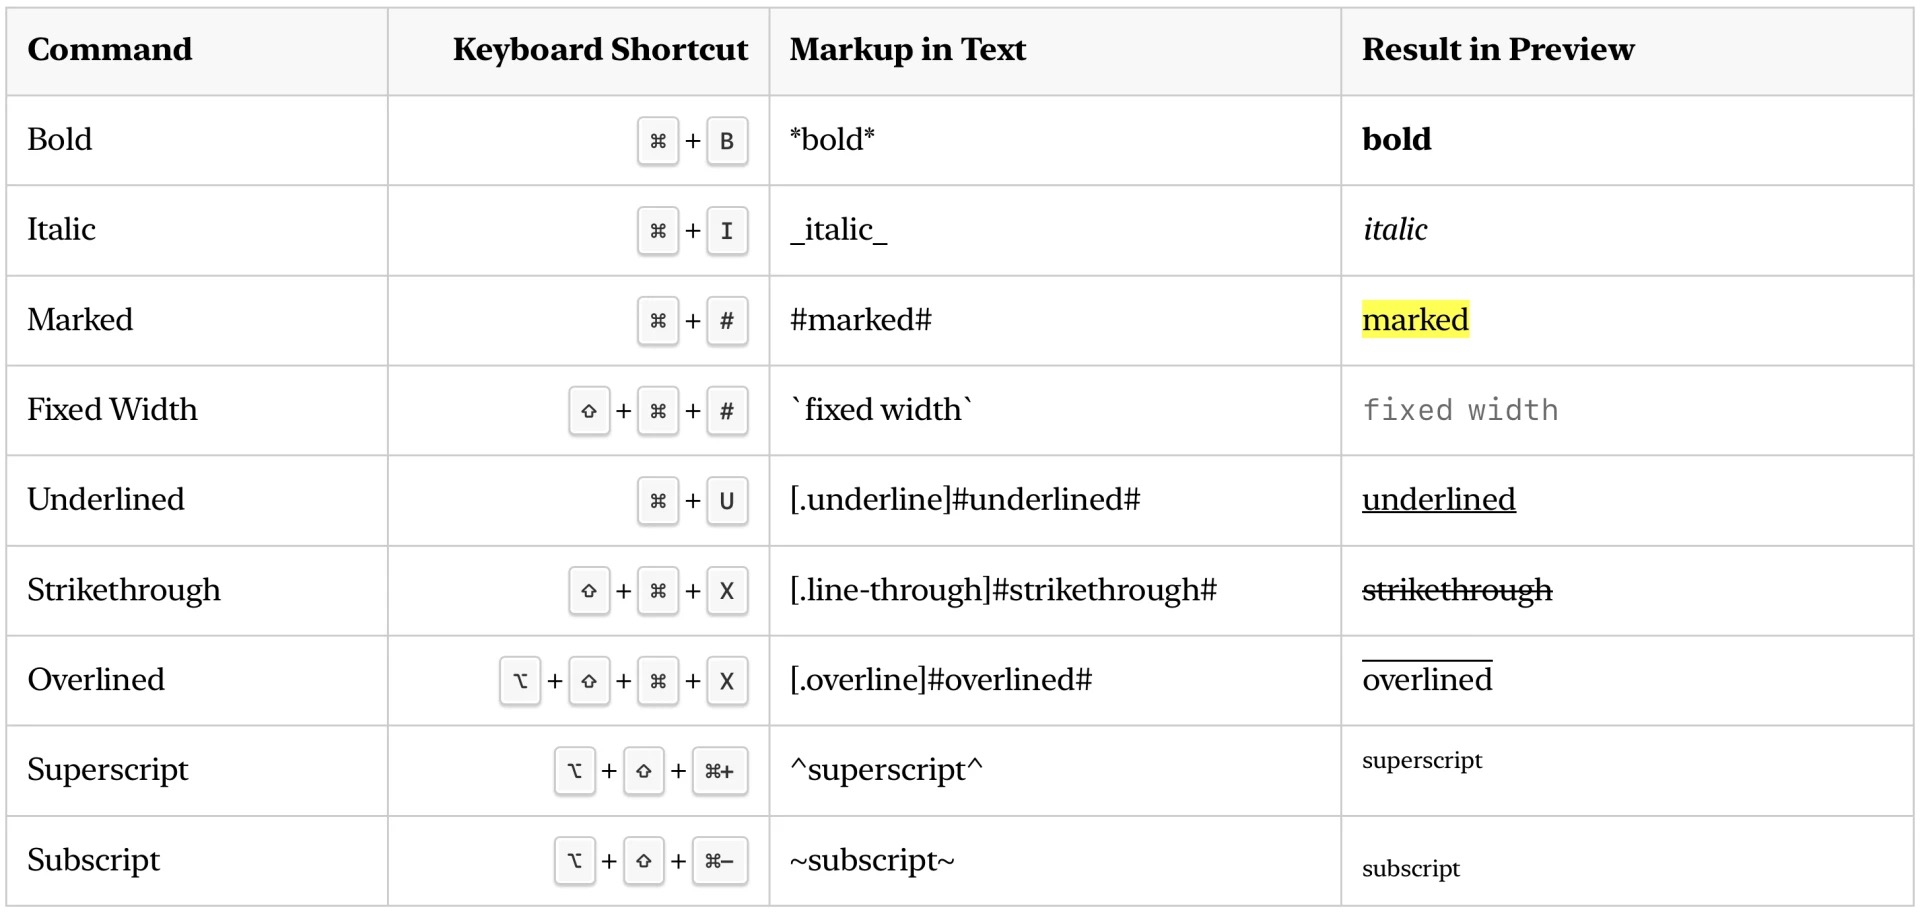Click the struck-through 'strikethrough' preview text
1920x914 pixels.
pyautogui.click(x=1457, y=590)
